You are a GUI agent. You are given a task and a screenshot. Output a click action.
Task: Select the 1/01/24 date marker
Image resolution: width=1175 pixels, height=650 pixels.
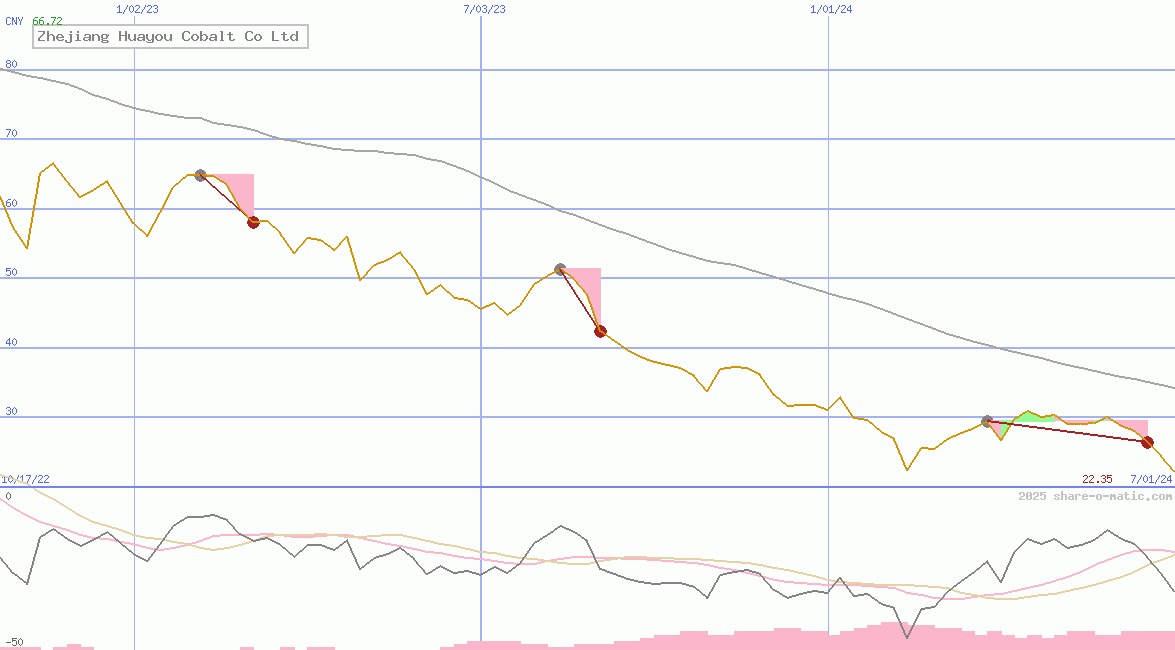(831, 9)
